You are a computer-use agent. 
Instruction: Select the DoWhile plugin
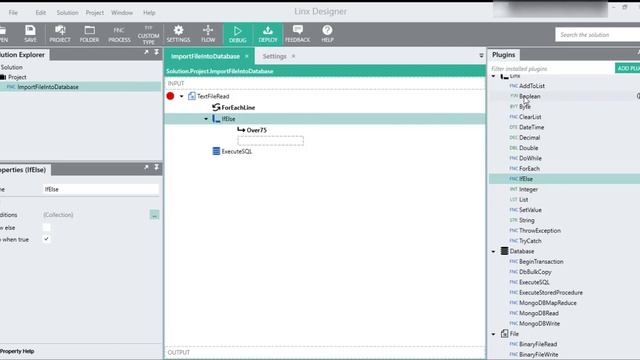coord(530,158)
